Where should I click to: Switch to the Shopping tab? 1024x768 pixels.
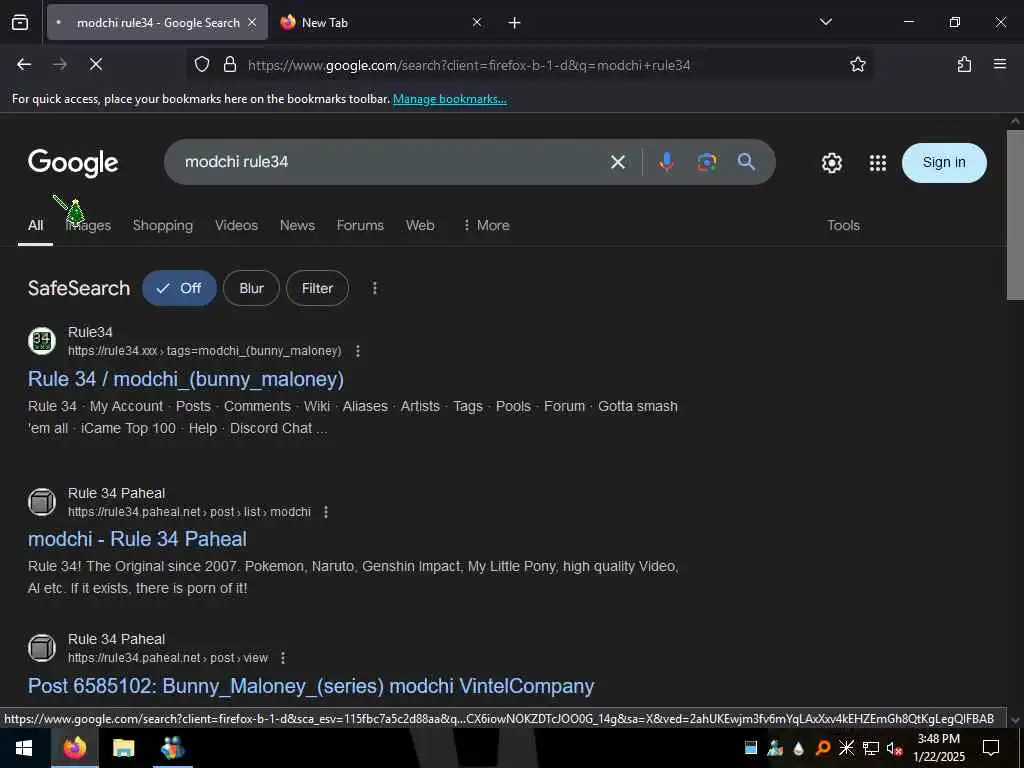163,225
